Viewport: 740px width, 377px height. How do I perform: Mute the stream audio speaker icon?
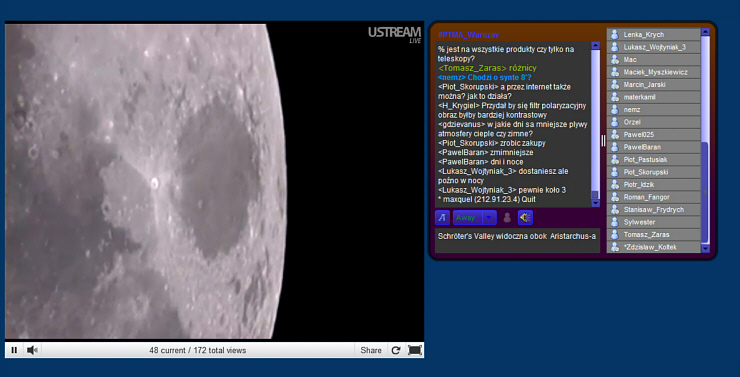tap(32, 350)
